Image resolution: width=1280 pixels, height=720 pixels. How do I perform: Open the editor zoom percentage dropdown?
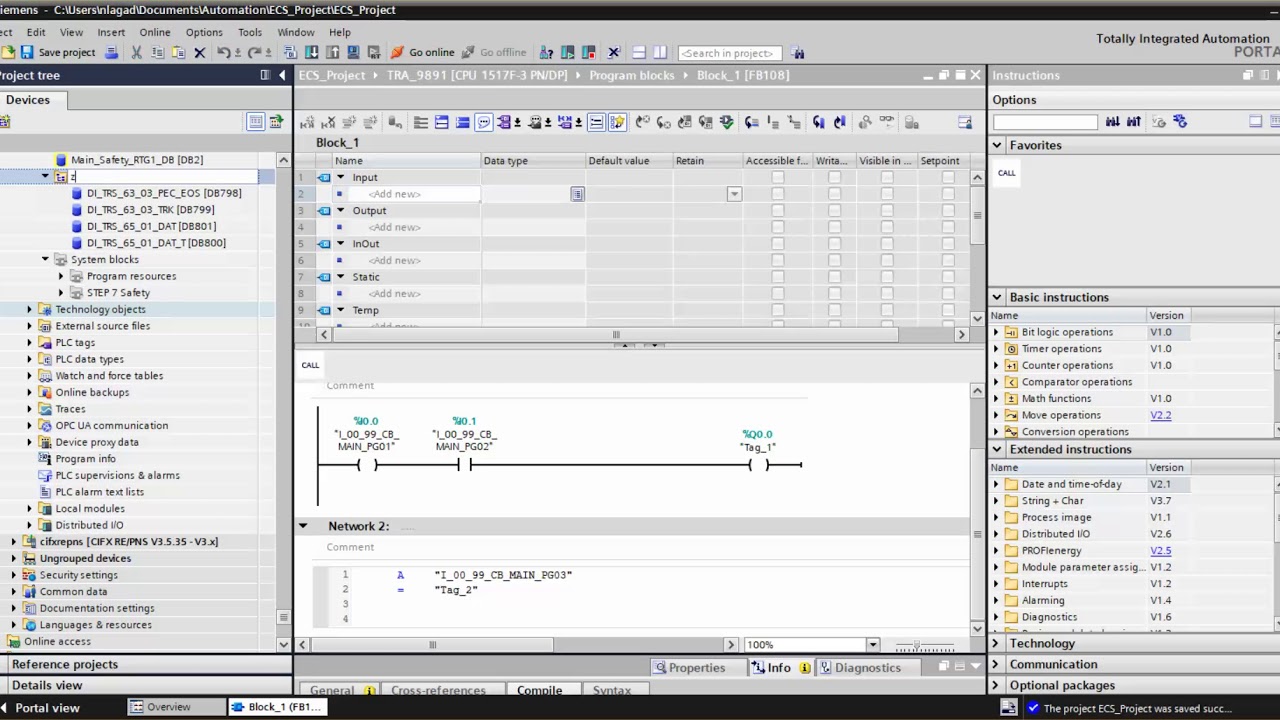873,645
